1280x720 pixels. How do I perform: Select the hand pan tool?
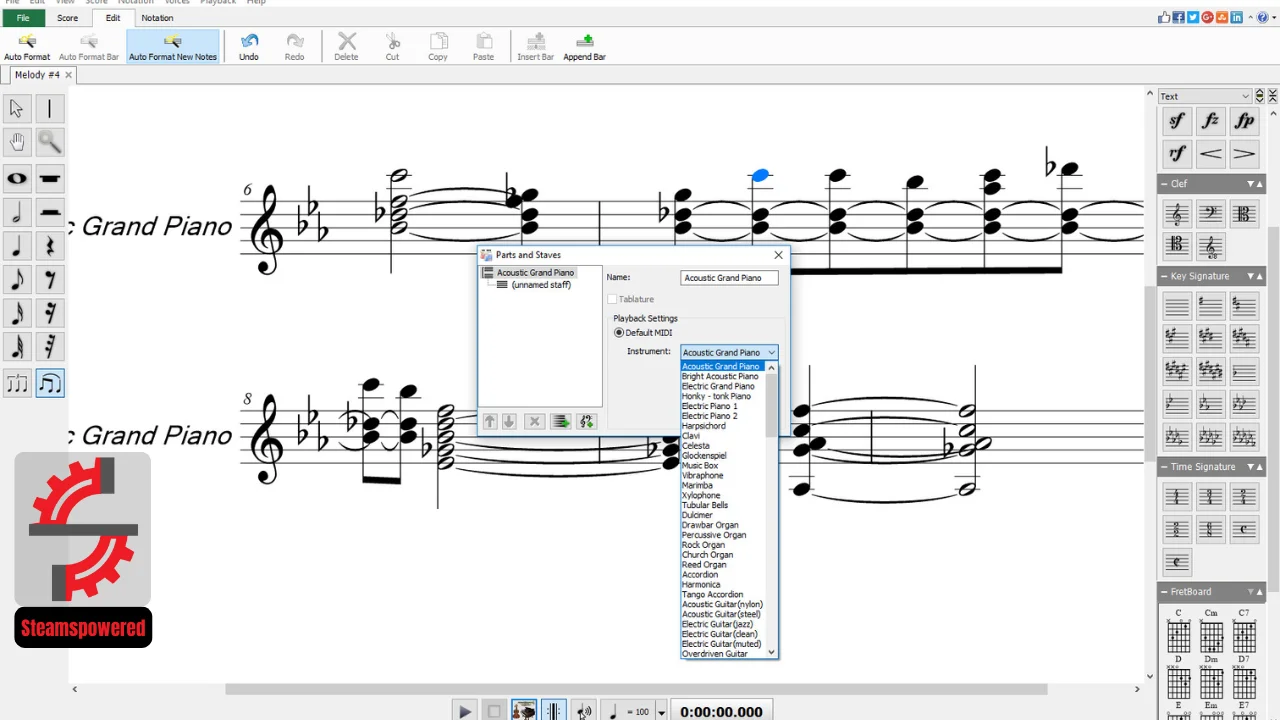[17, 142]
